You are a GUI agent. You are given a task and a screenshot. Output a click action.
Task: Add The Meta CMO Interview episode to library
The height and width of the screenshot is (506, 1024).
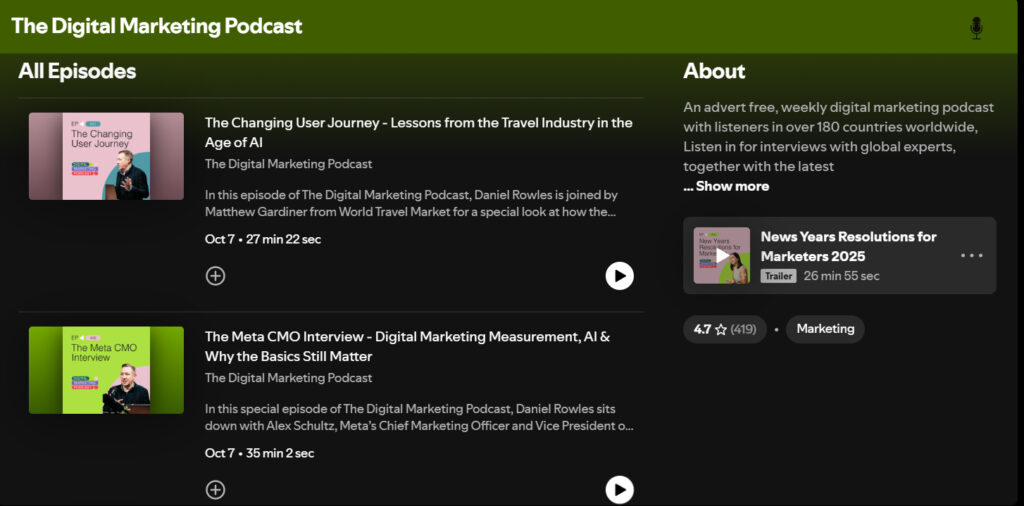[215, 490]
